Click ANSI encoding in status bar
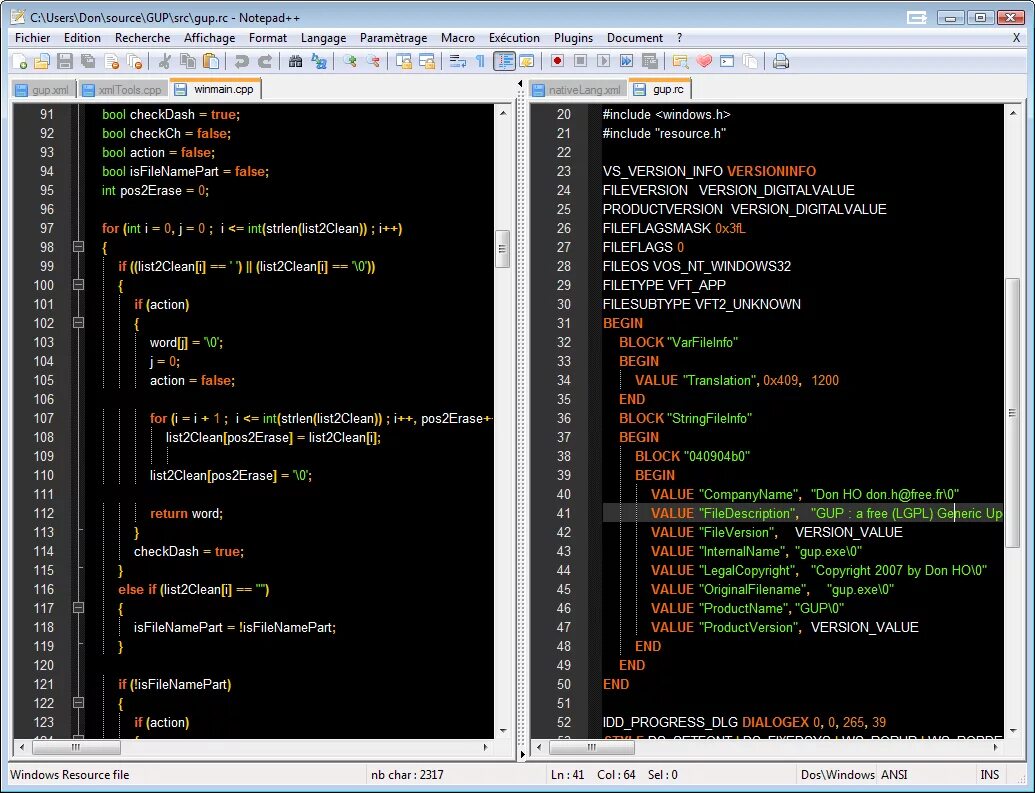 tap(894, 775)
